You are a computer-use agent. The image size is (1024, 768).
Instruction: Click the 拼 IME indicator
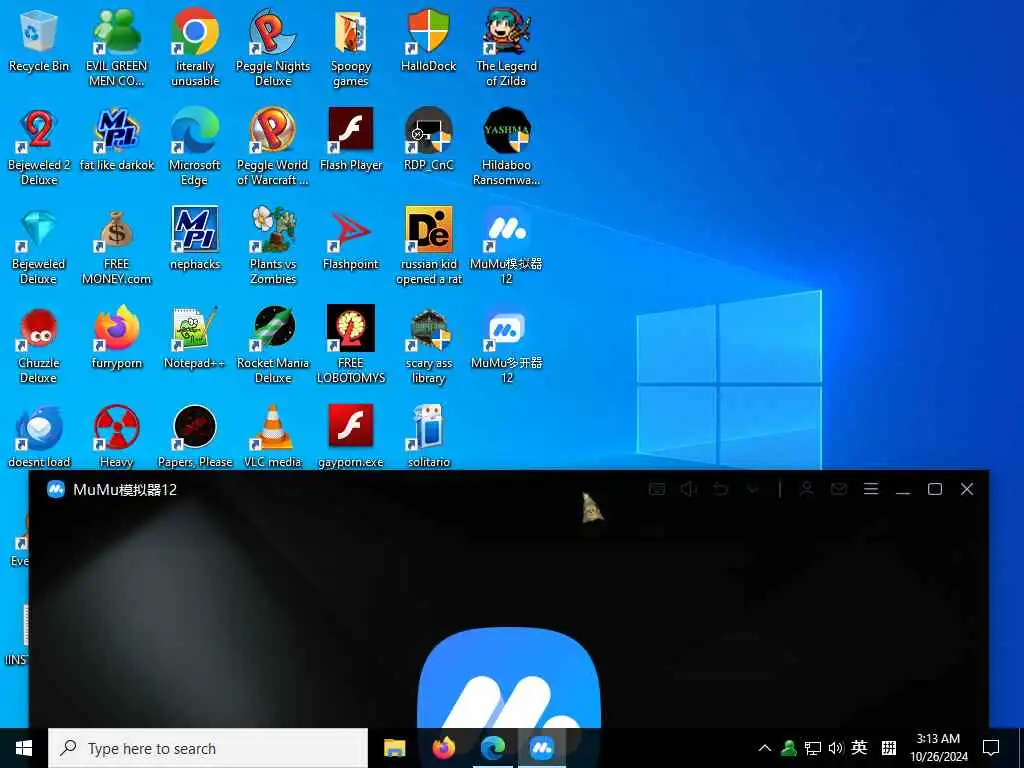point(889,748)
